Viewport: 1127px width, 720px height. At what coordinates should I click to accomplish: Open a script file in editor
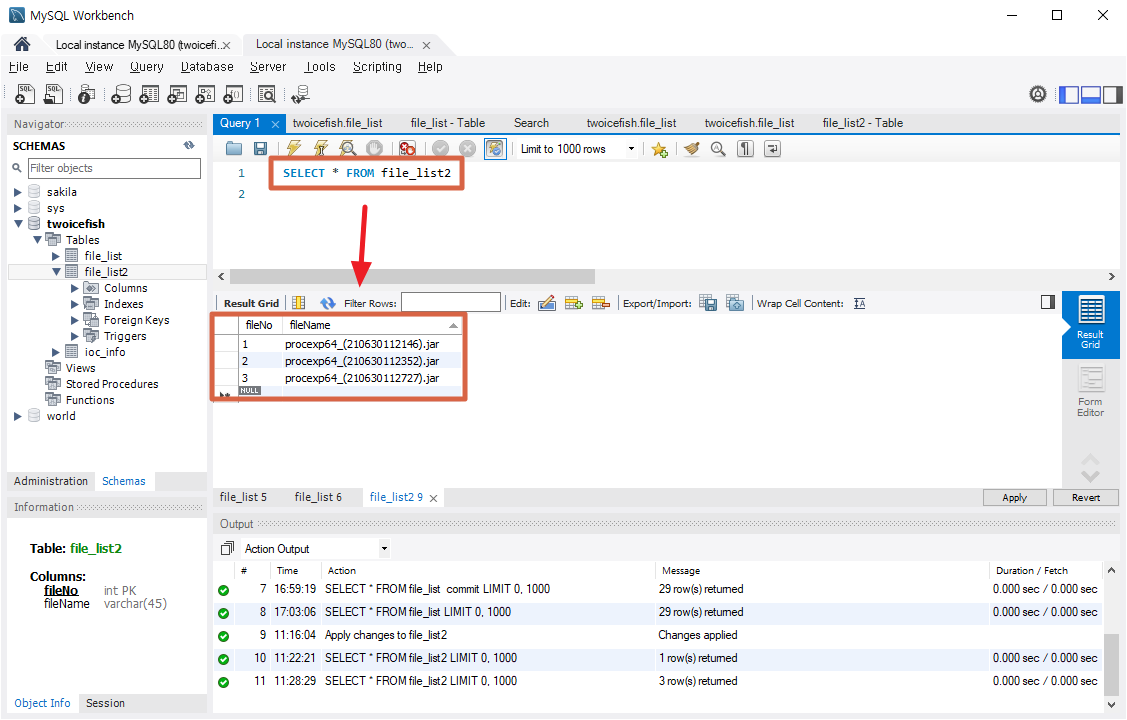[x=234, y=149]
